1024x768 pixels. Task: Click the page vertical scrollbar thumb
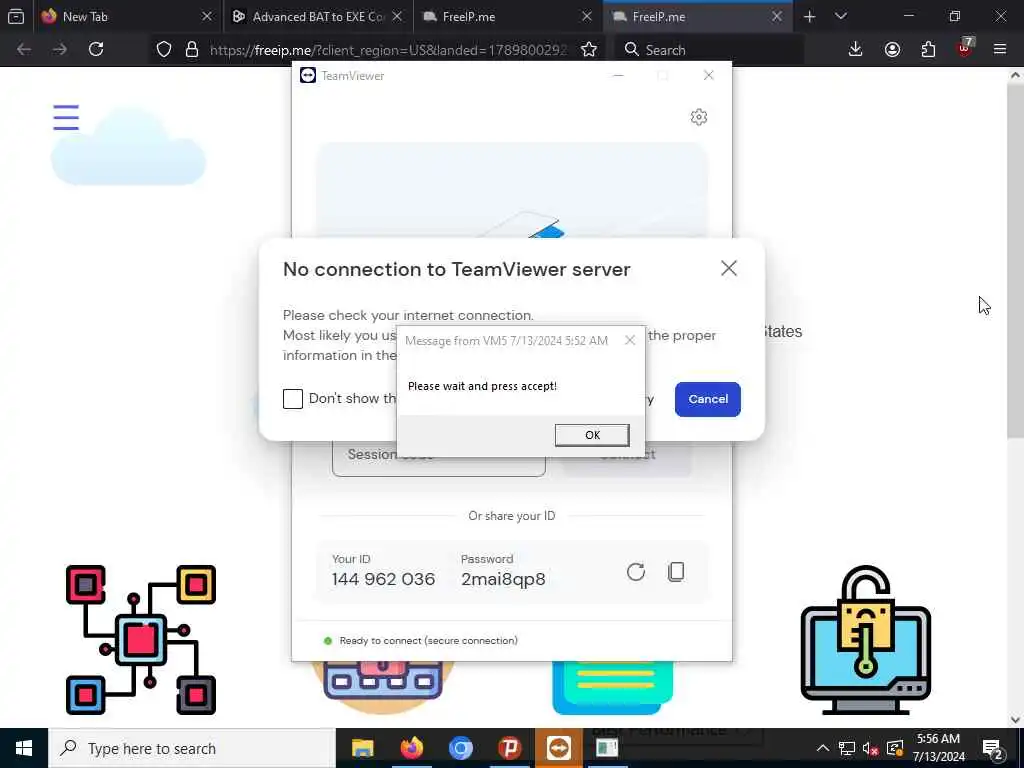(1015, 261)
